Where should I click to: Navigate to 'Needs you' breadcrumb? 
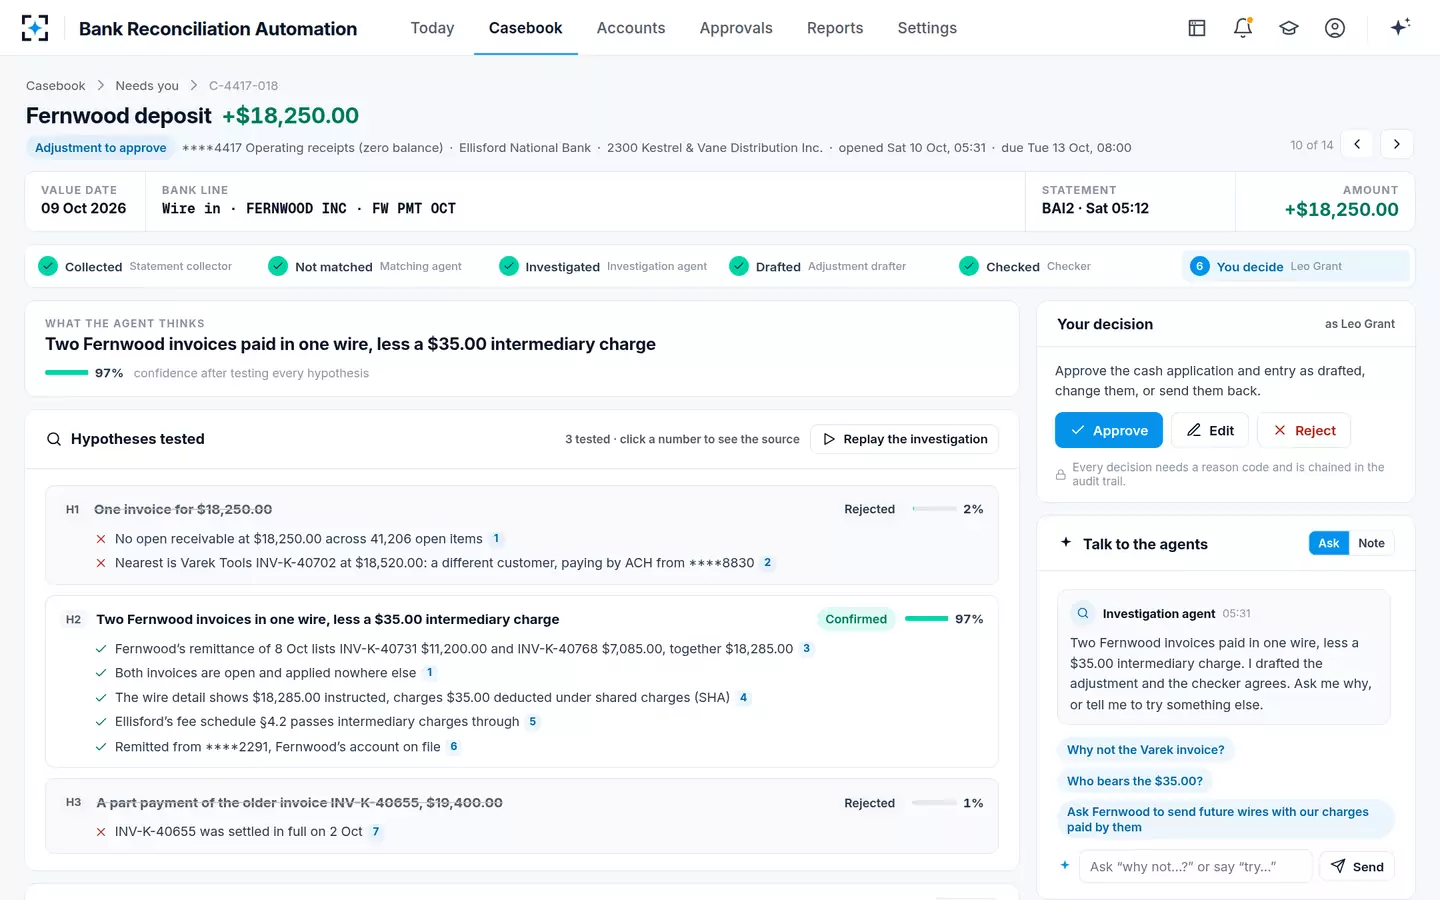pyautogui.click(x=147, y=86)
